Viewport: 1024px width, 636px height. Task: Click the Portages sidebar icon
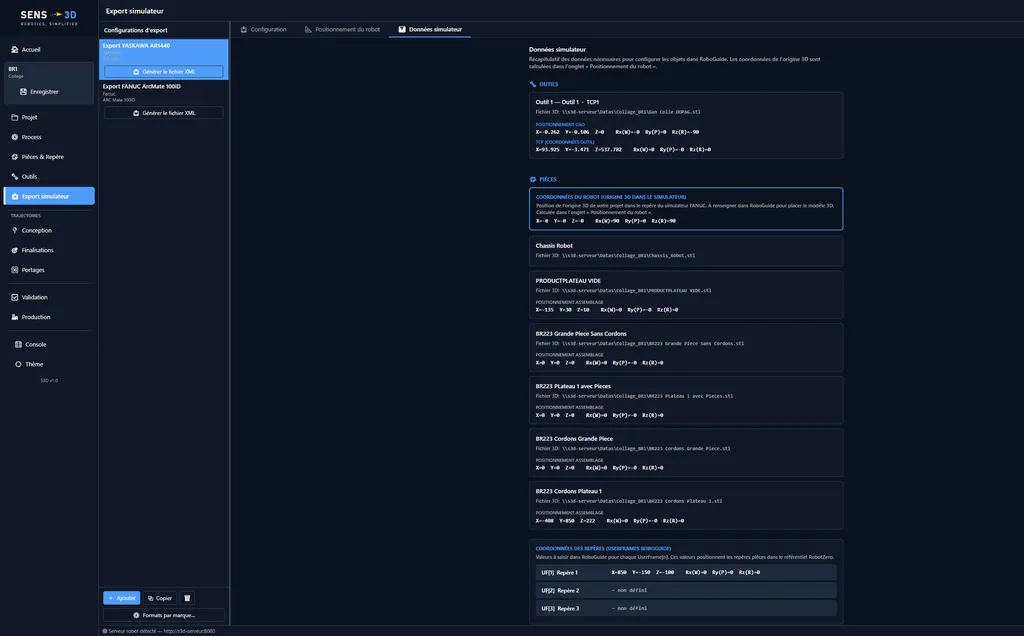tap(15, 270)
